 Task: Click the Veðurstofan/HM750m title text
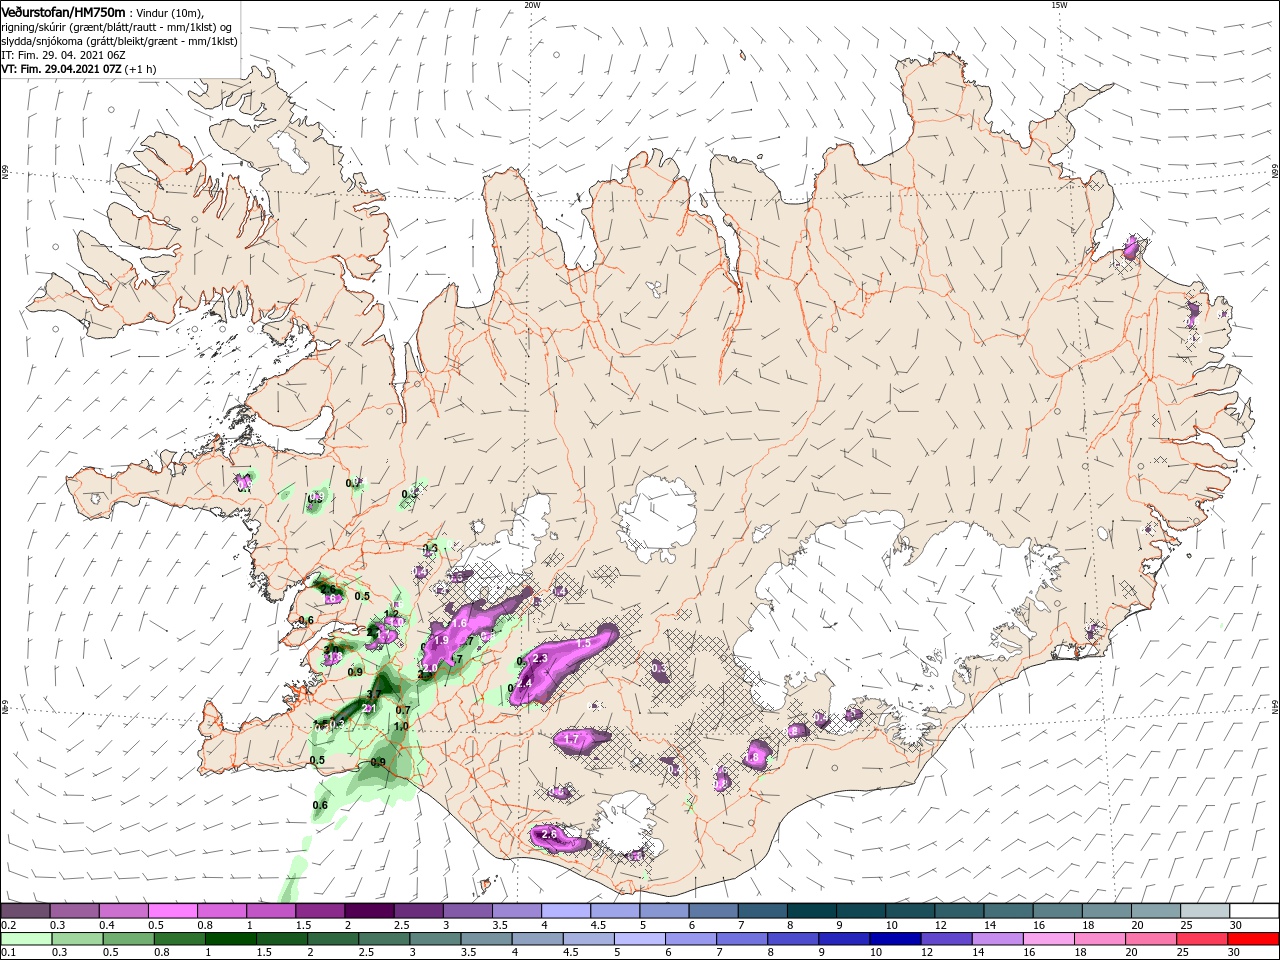(x=63, y=11)
